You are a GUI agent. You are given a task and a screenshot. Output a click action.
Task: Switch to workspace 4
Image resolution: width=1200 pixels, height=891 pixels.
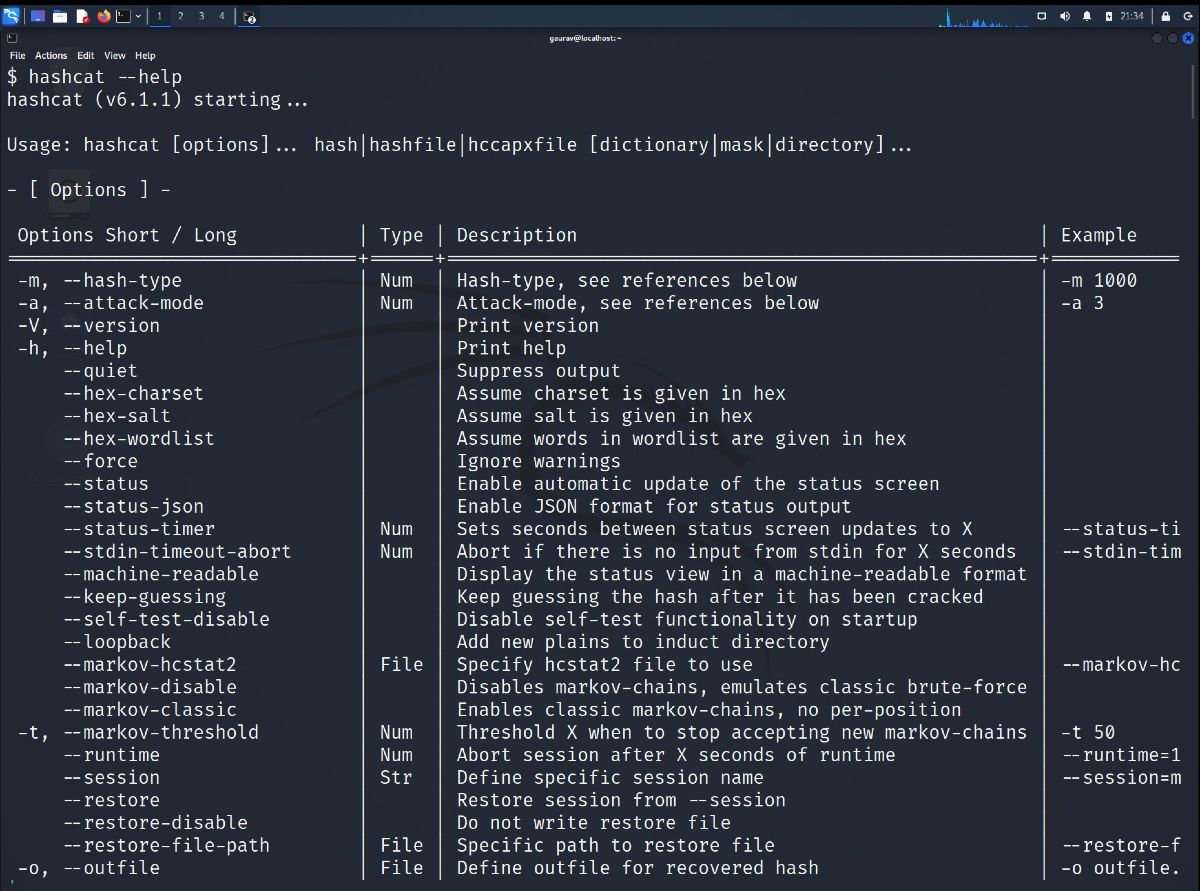point(222,16)
